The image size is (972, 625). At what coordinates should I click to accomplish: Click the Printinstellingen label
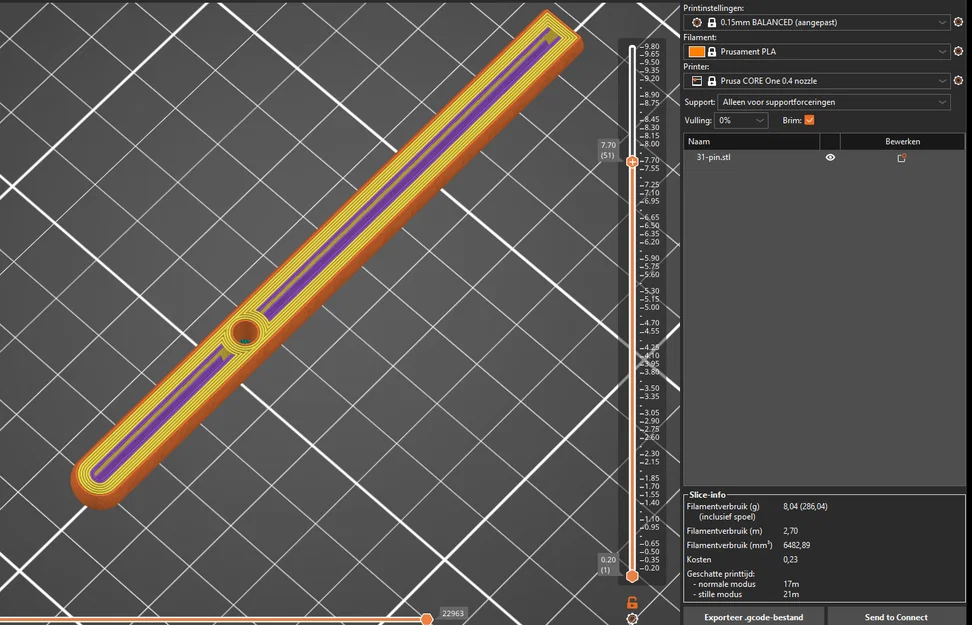pos(714,8)
